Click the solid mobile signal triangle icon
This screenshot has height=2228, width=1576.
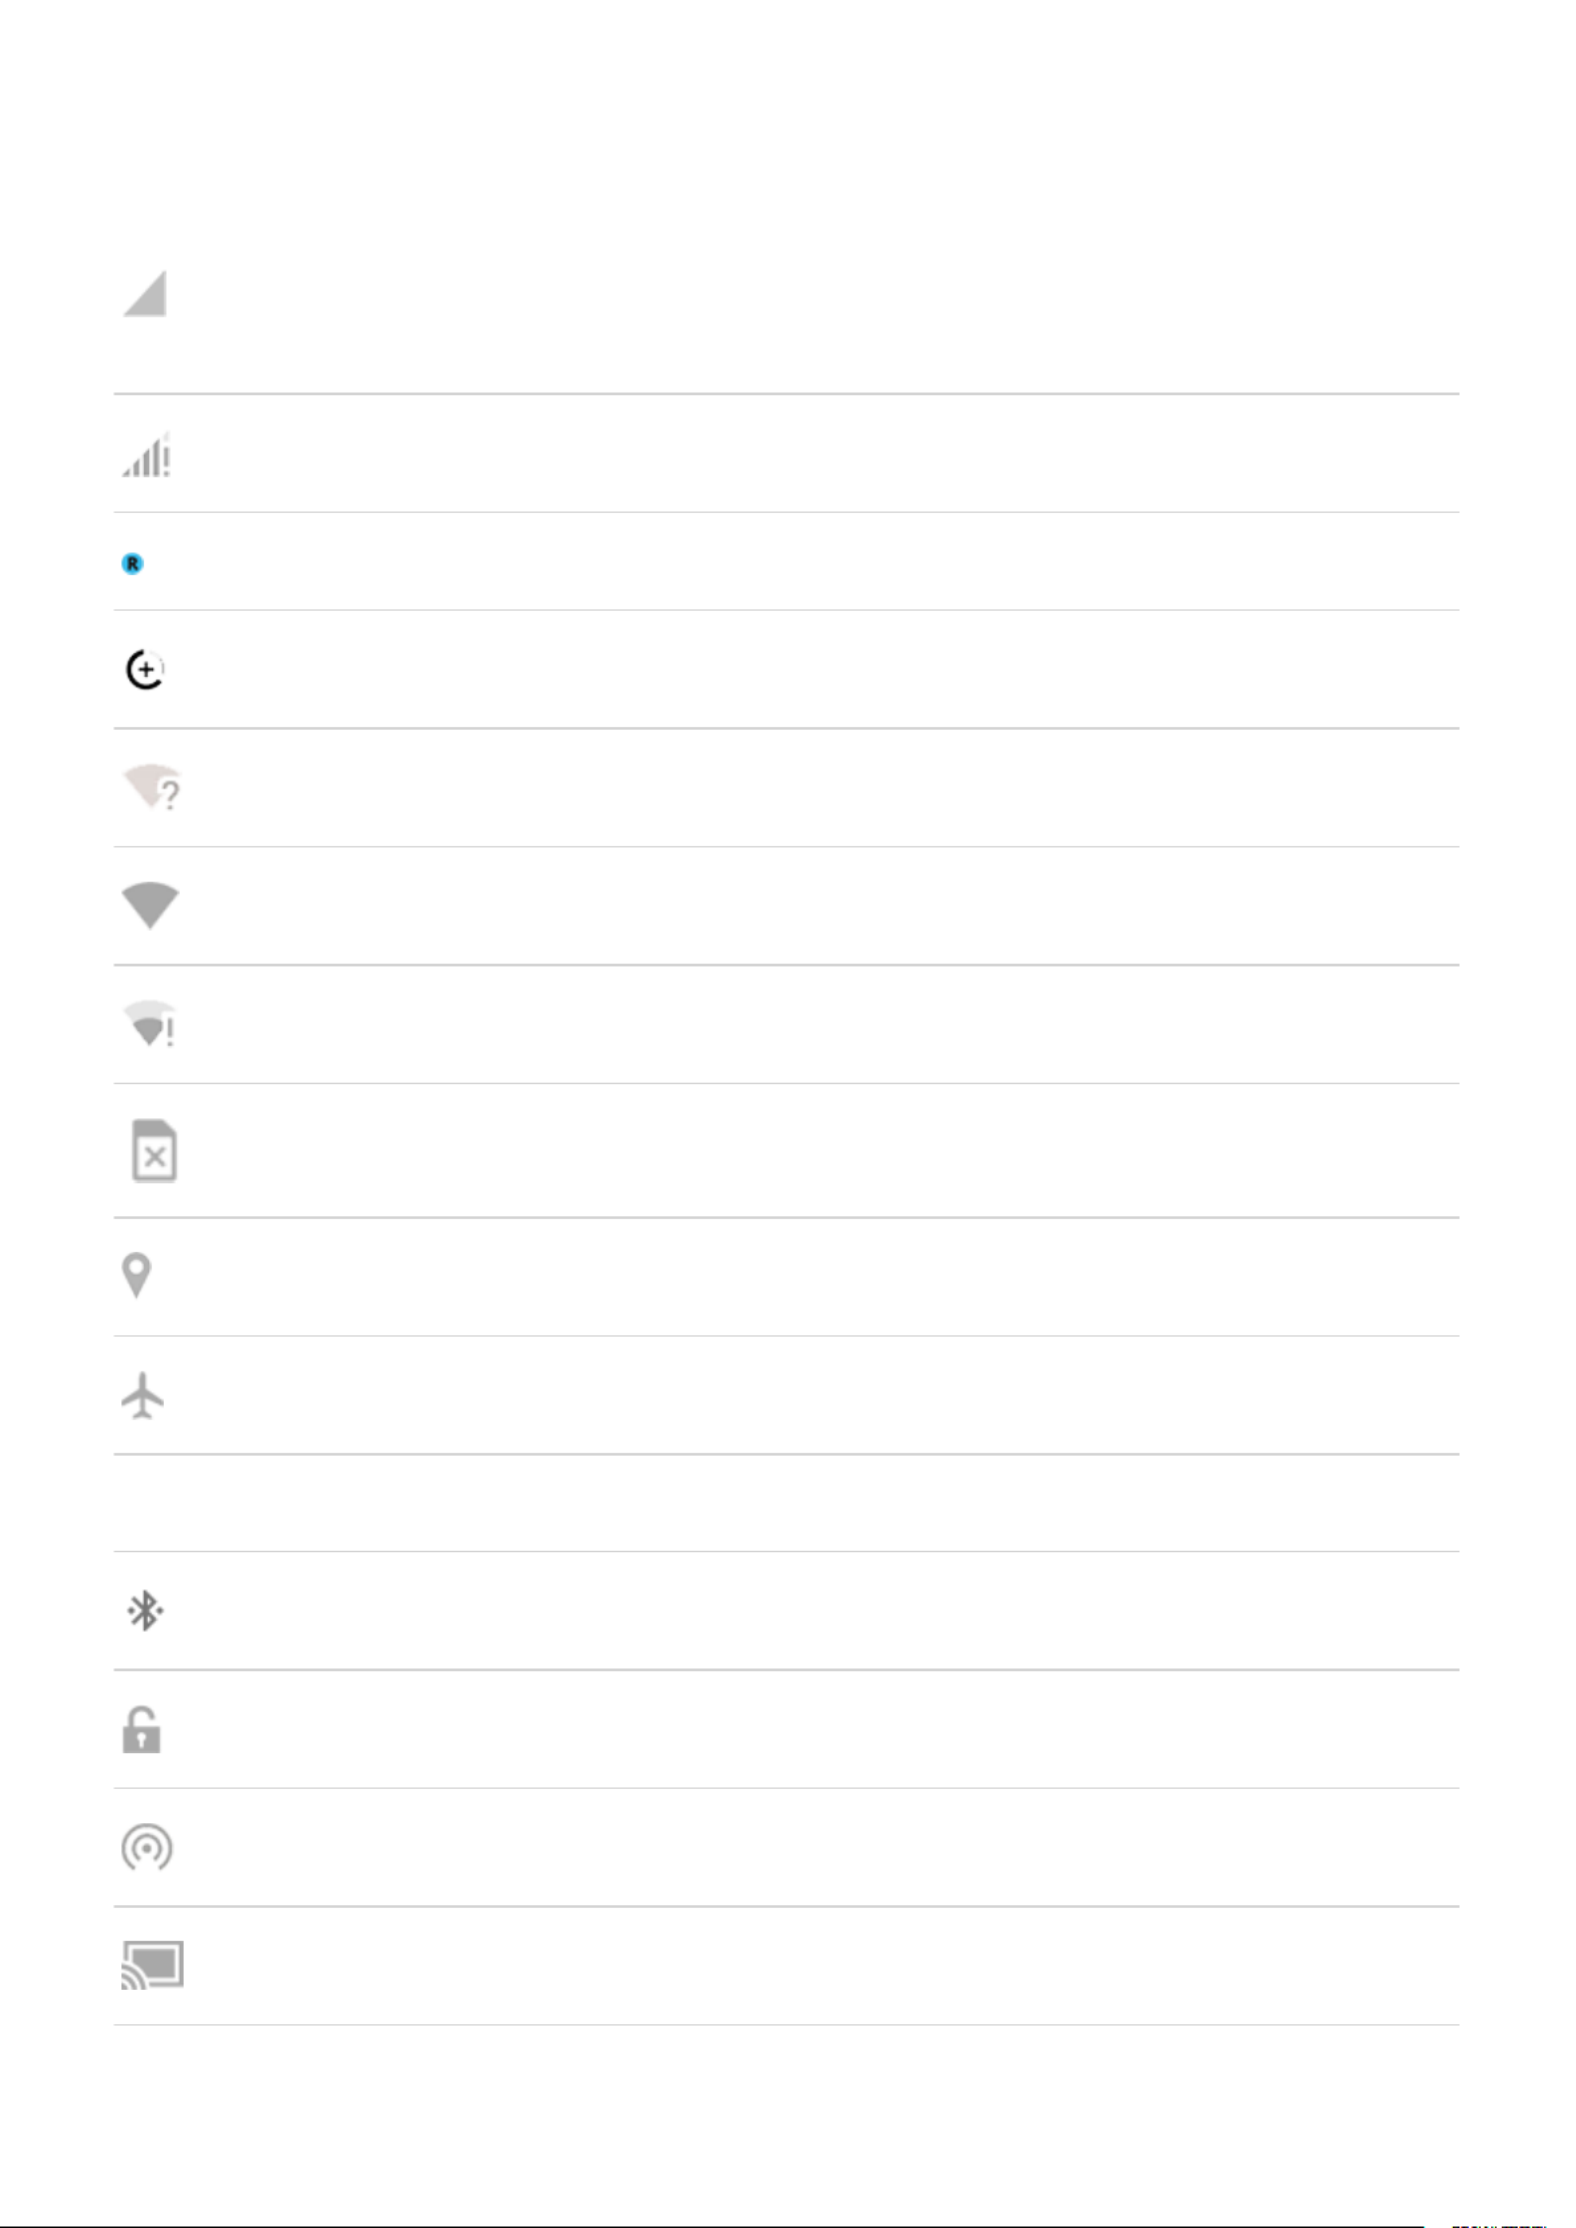[x=145, y=294]
